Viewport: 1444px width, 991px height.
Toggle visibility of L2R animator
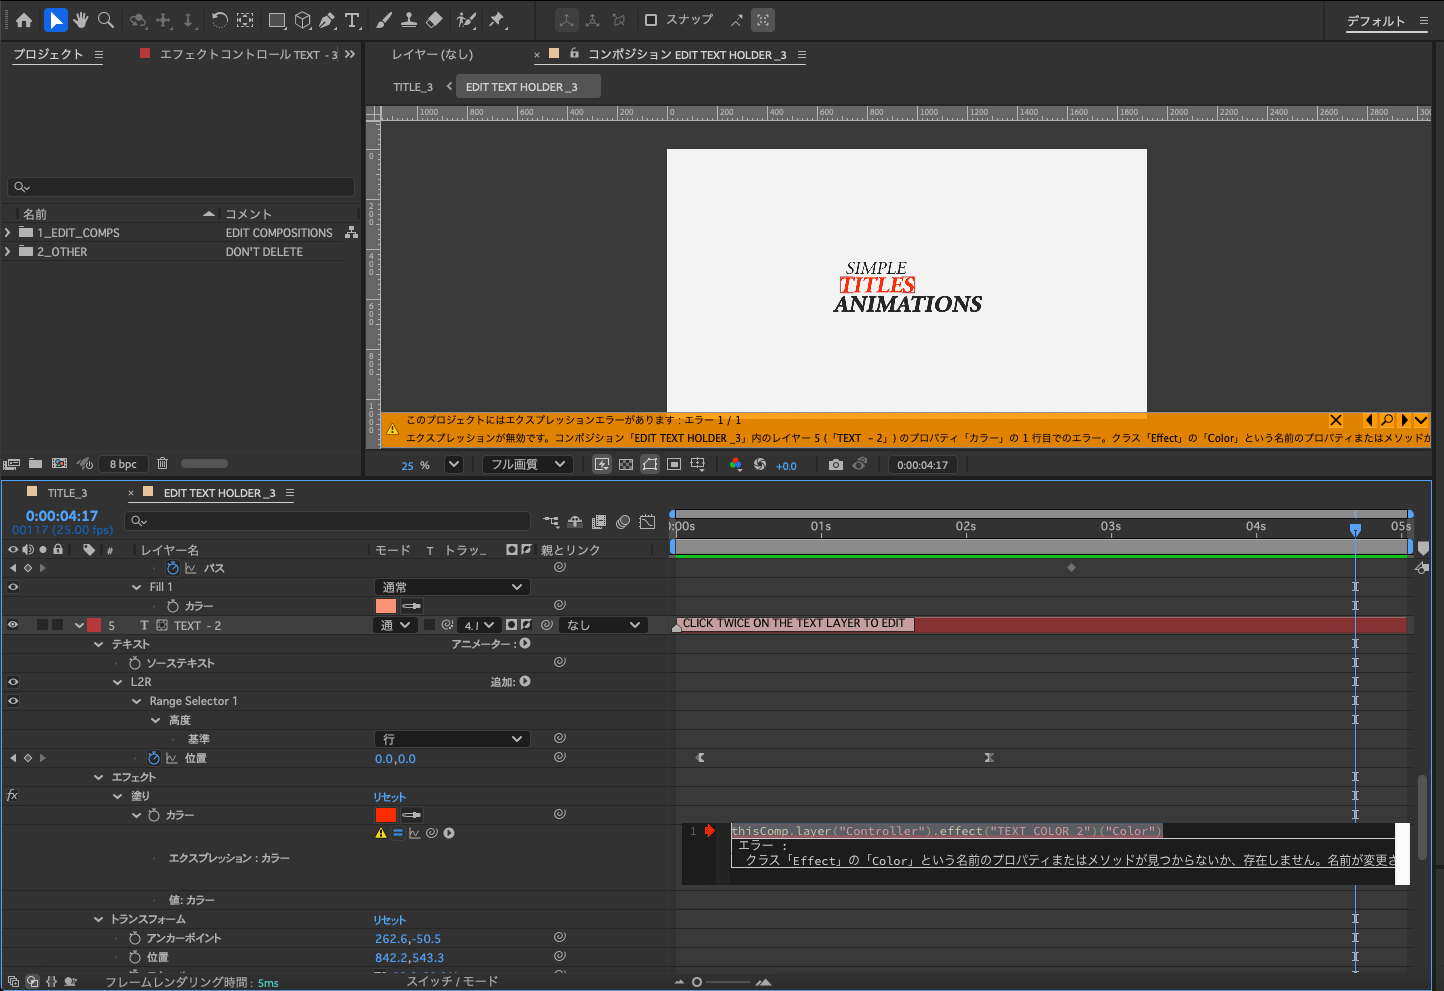13,682
